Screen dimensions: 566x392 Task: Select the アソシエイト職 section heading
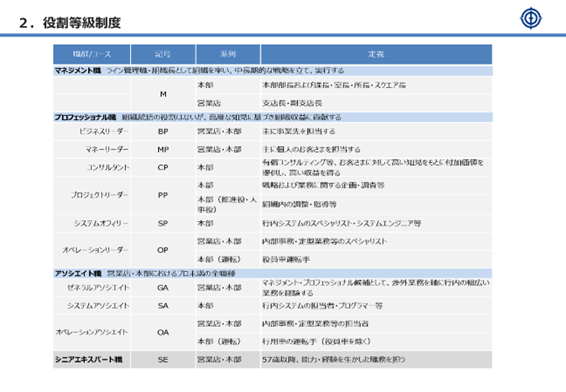click(x=78, y=274)
